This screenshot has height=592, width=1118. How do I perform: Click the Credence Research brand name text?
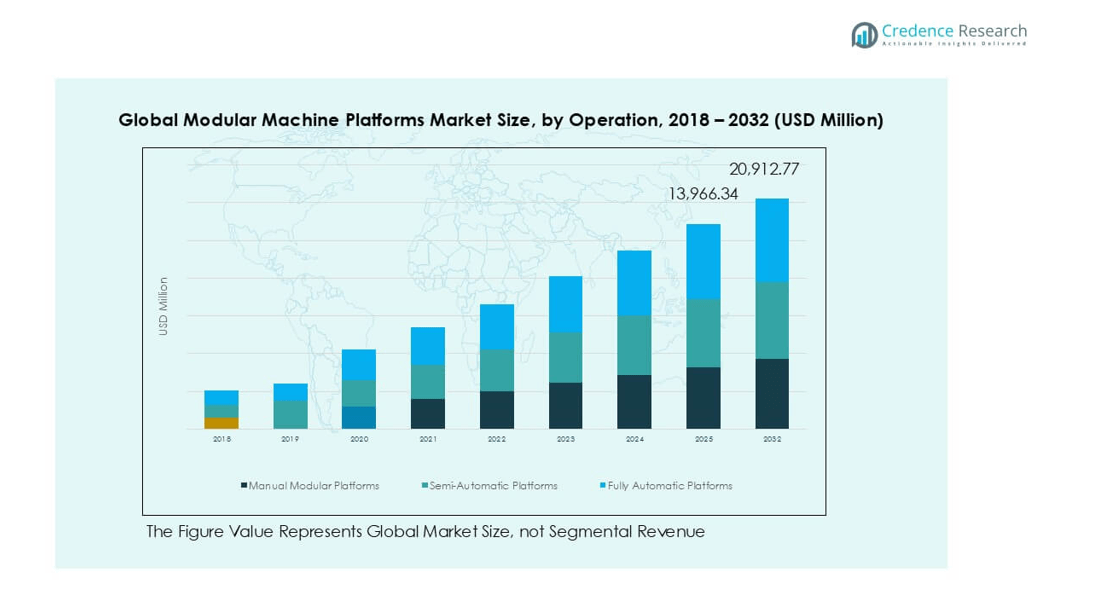[x=953, y=30]
